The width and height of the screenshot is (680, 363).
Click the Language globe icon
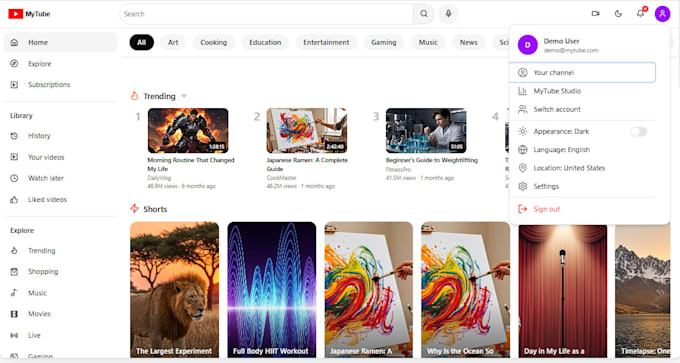pos(523,150)
